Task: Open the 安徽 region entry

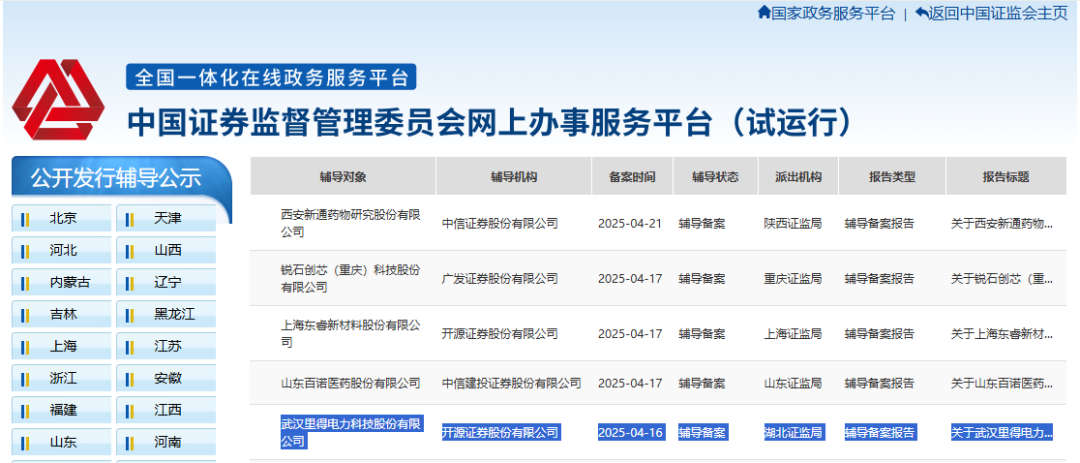Action: click(166, 378)
